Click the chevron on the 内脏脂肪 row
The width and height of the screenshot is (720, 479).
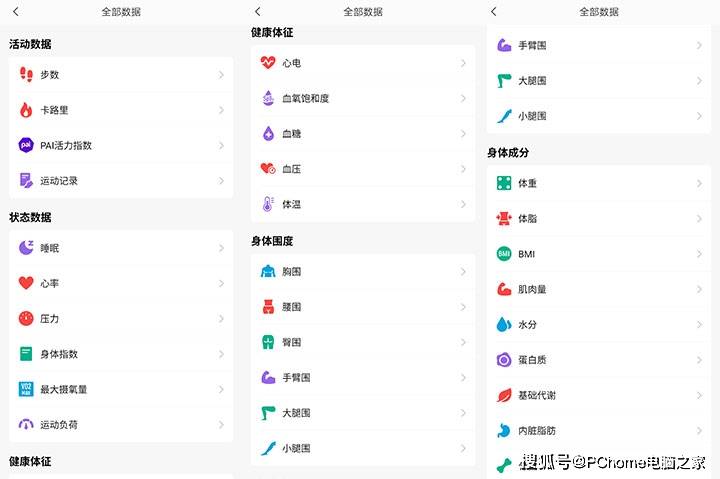tap(699, 430)
